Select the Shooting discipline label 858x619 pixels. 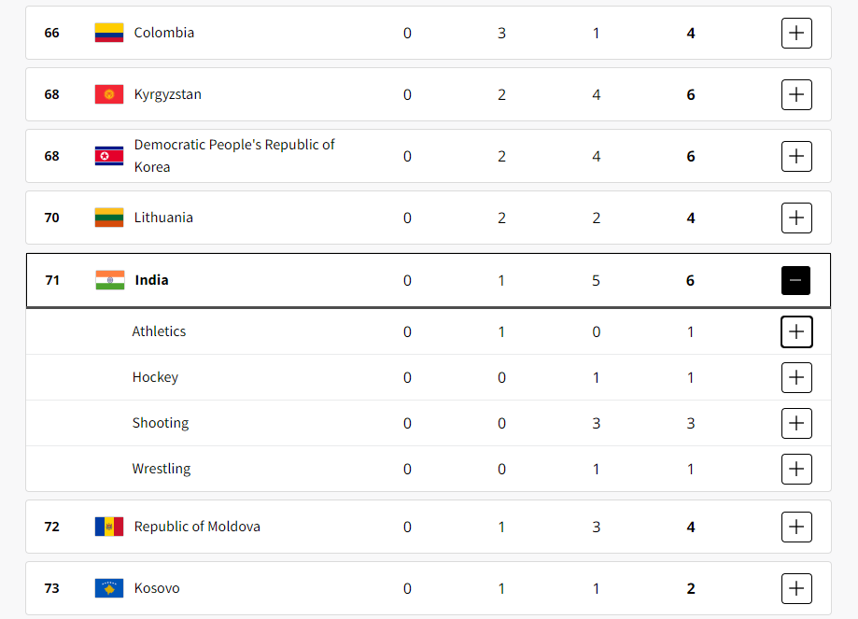coord(160,423)
